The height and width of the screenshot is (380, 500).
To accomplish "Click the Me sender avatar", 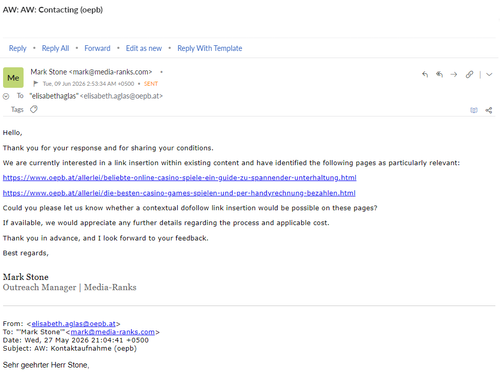I will 13,78.
